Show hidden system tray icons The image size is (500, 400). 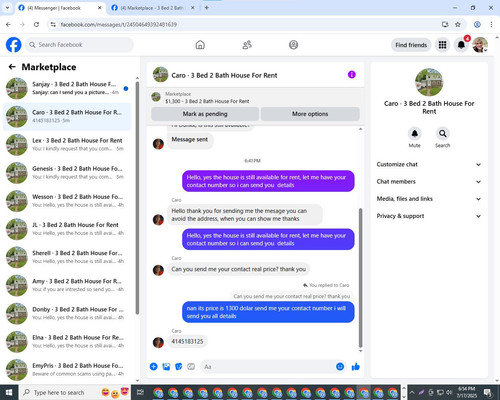coord(412,392)
